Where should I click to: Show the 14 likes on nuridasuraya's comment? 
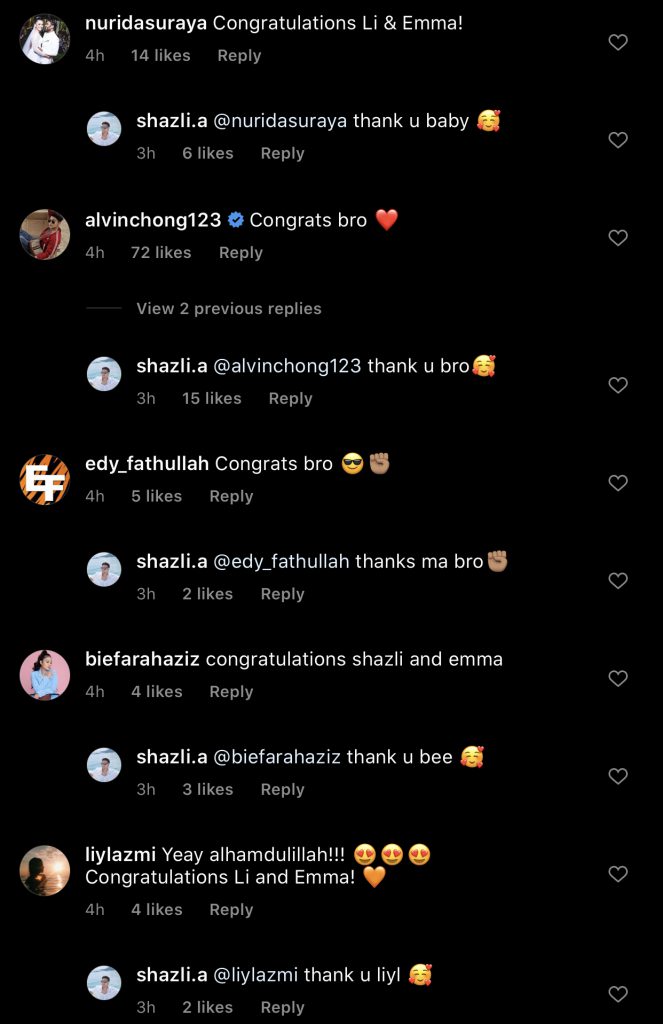pyautogui.click(x=161, y=56)
